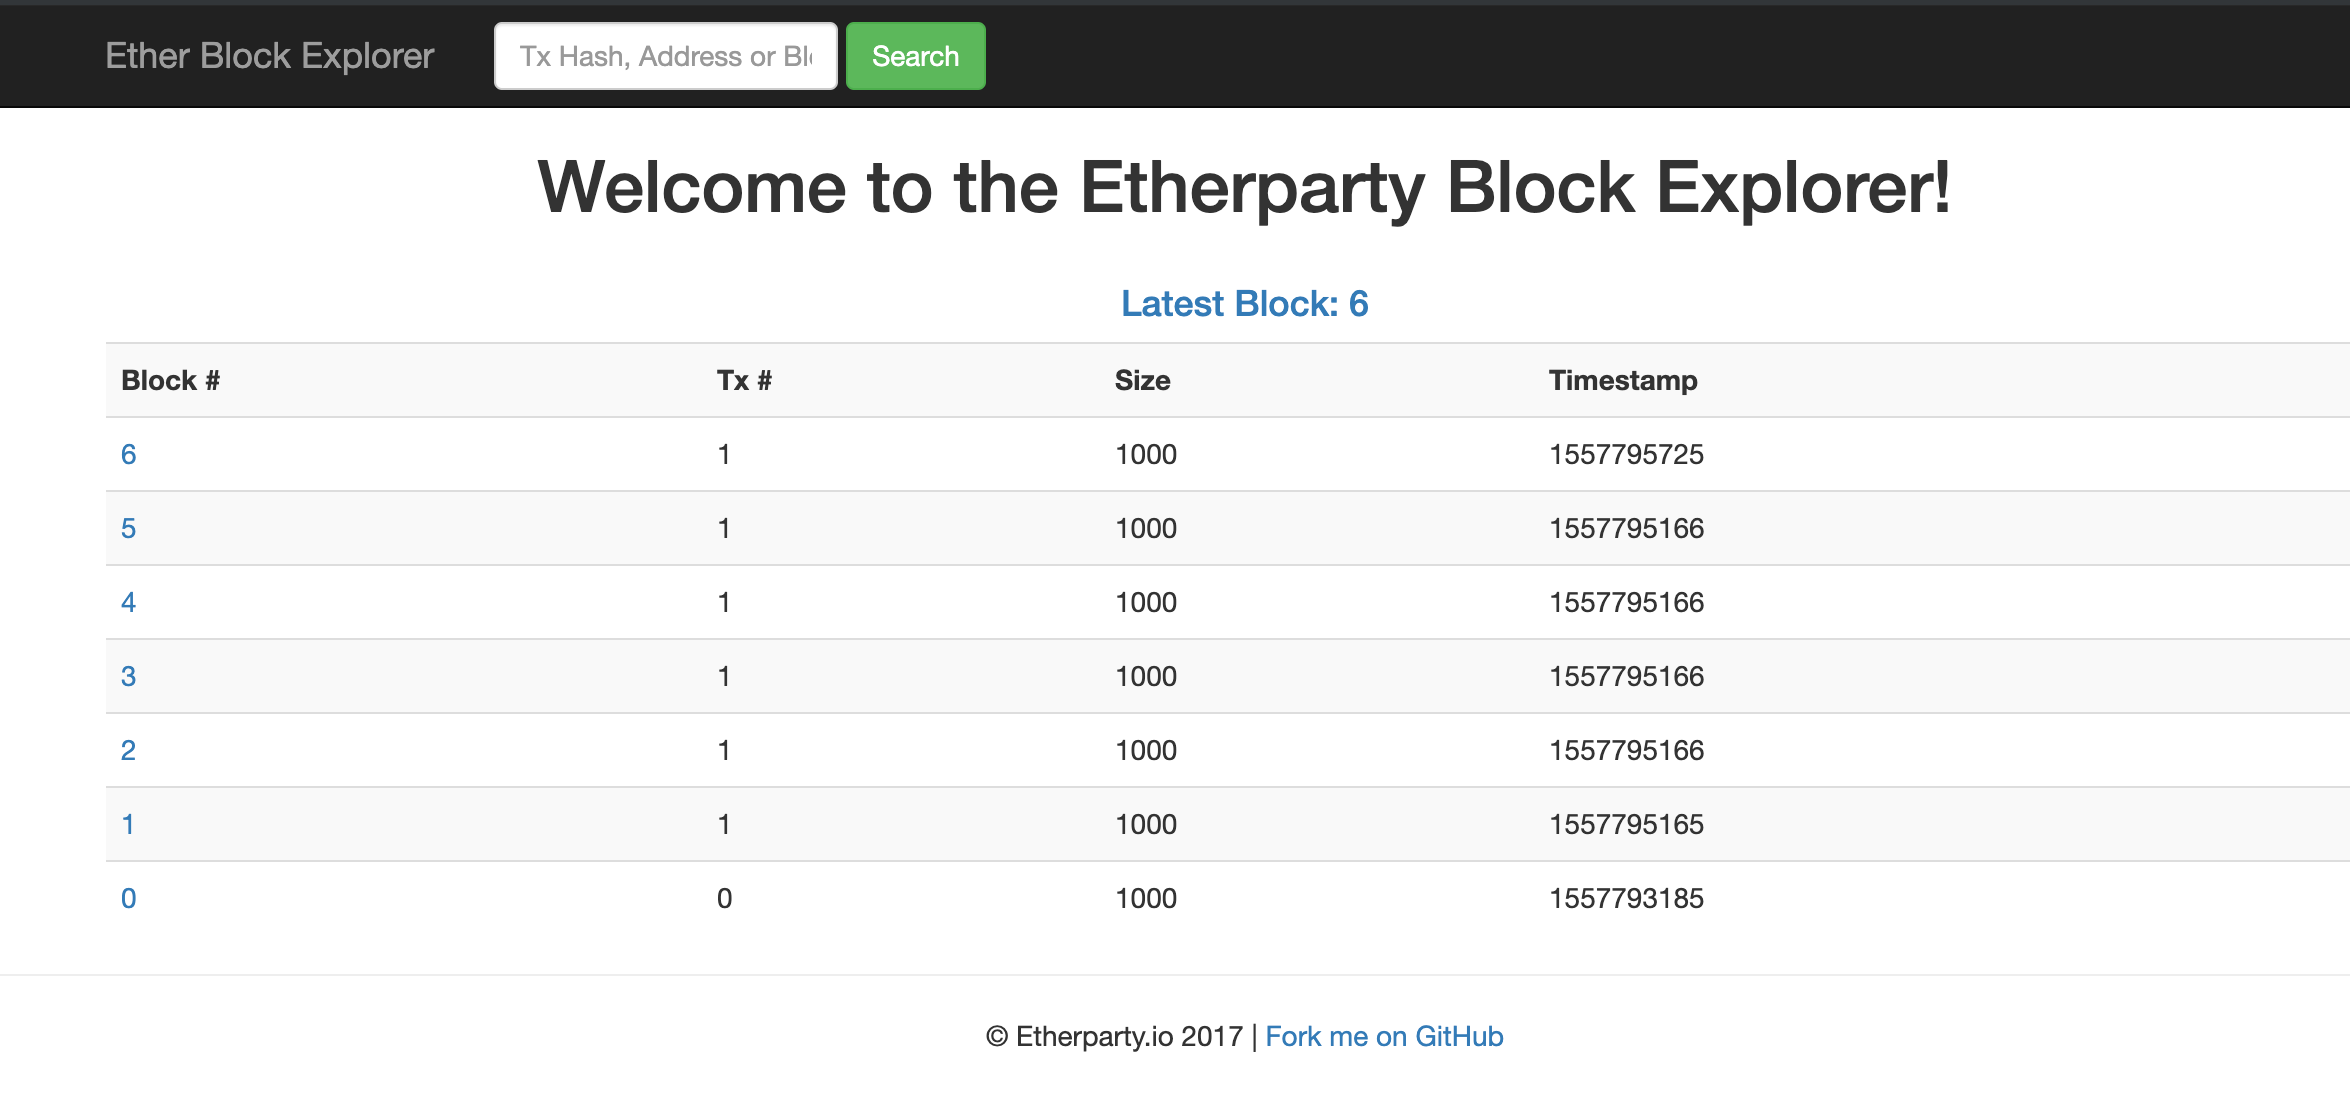Select the timestamp 1557795725 for block 6

(1625, 454)
